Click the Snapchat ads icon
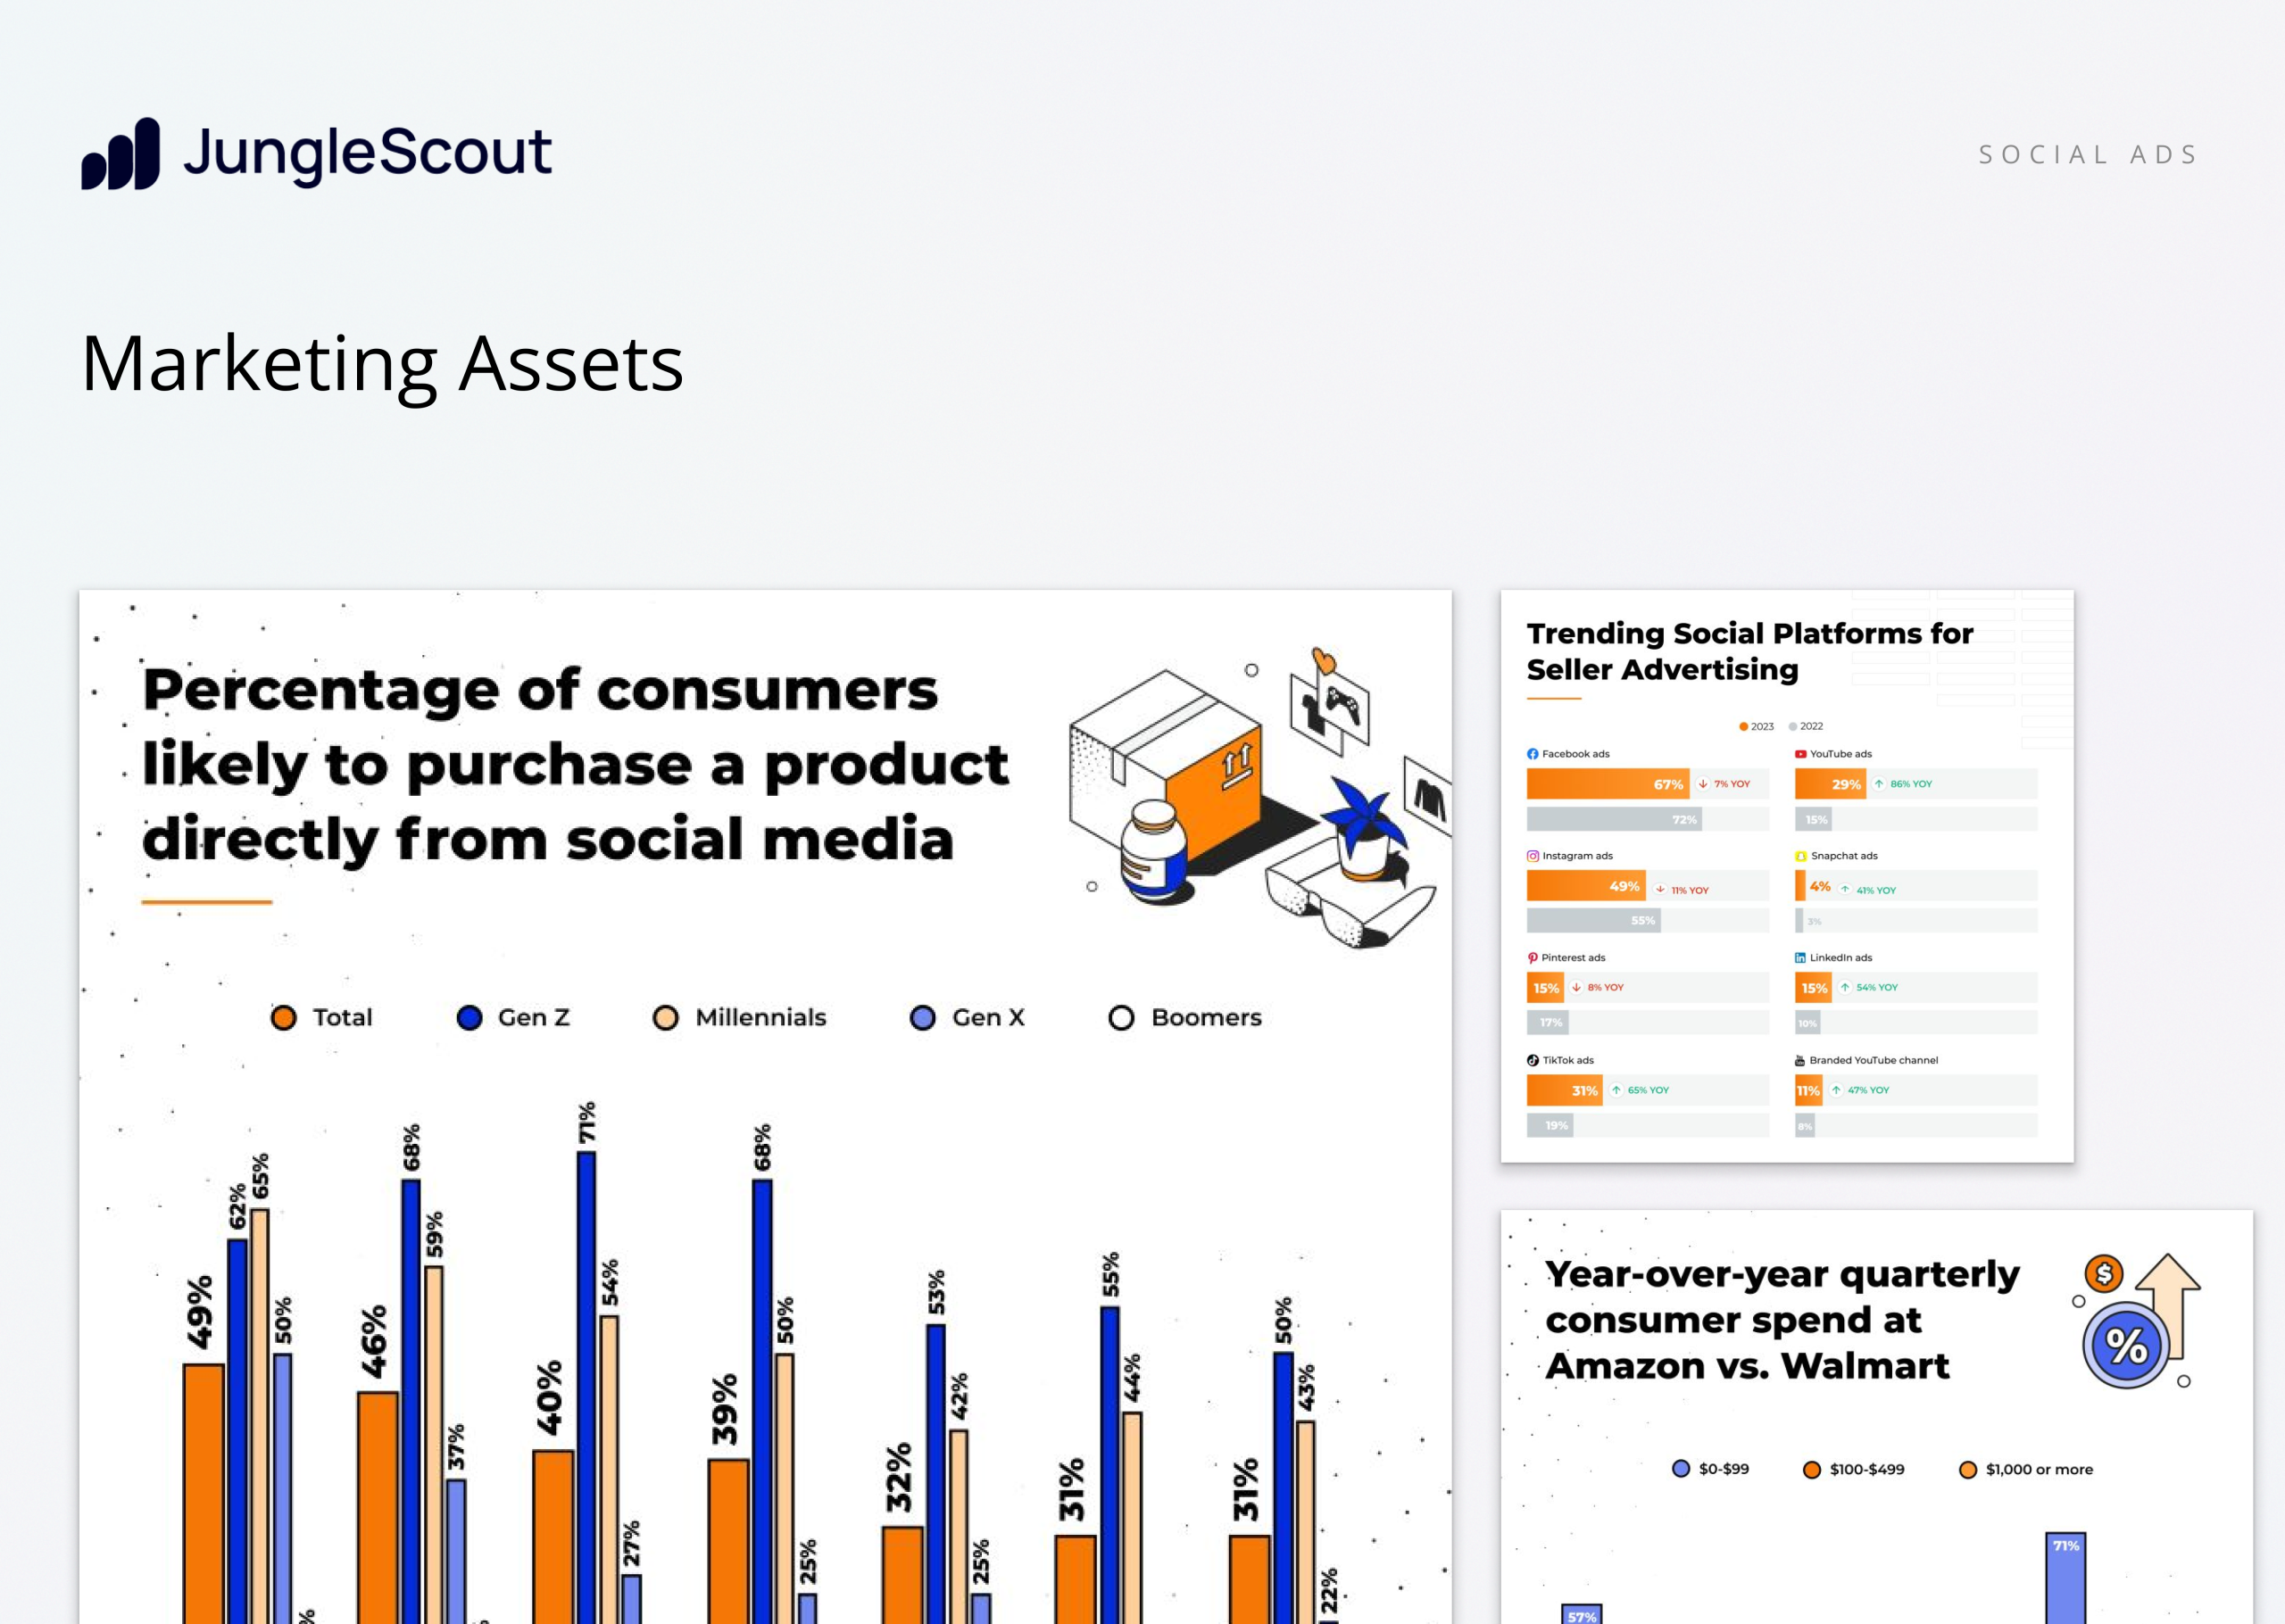 coord(1800,856)
